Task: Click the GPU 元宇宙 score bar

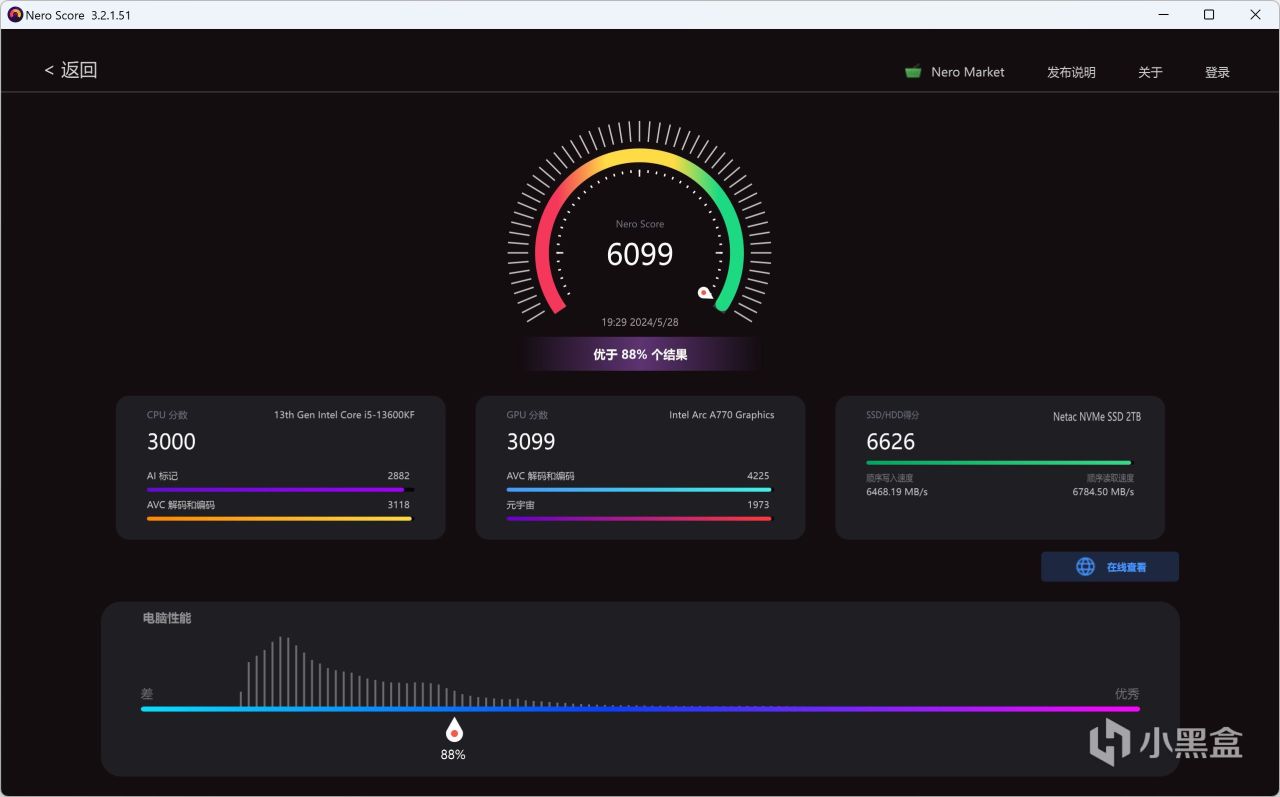Action: click(x=639, y=519)
